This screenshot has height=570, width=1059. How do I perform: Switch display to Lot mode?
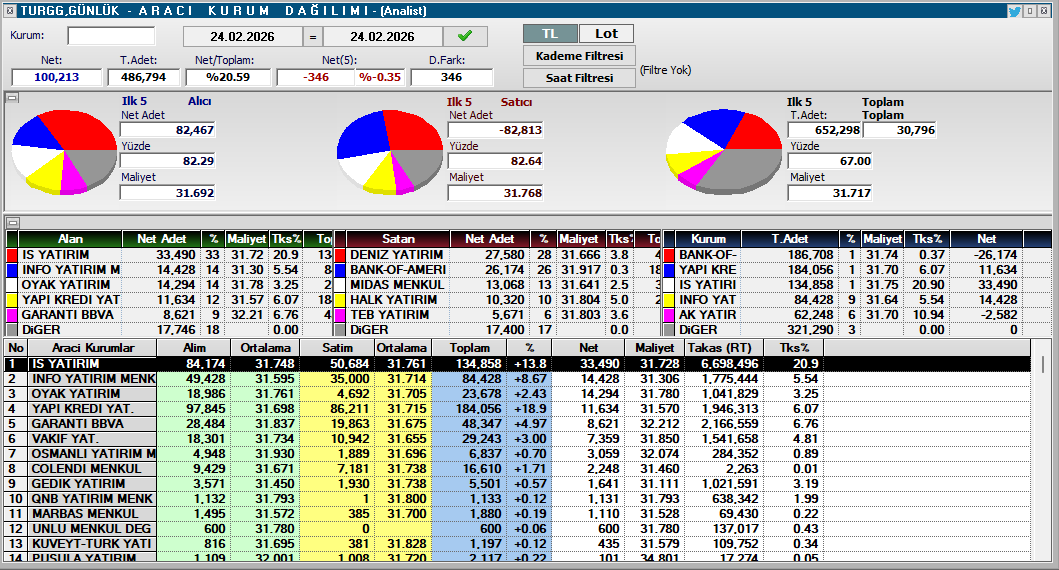pyautogui.click(x=606, y=34)
